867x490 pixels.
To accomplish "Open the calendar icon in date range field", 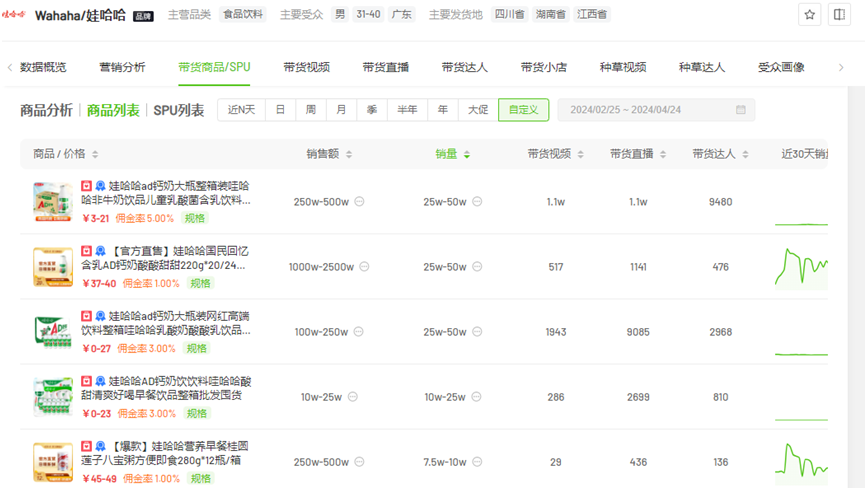I will point(740,110).
